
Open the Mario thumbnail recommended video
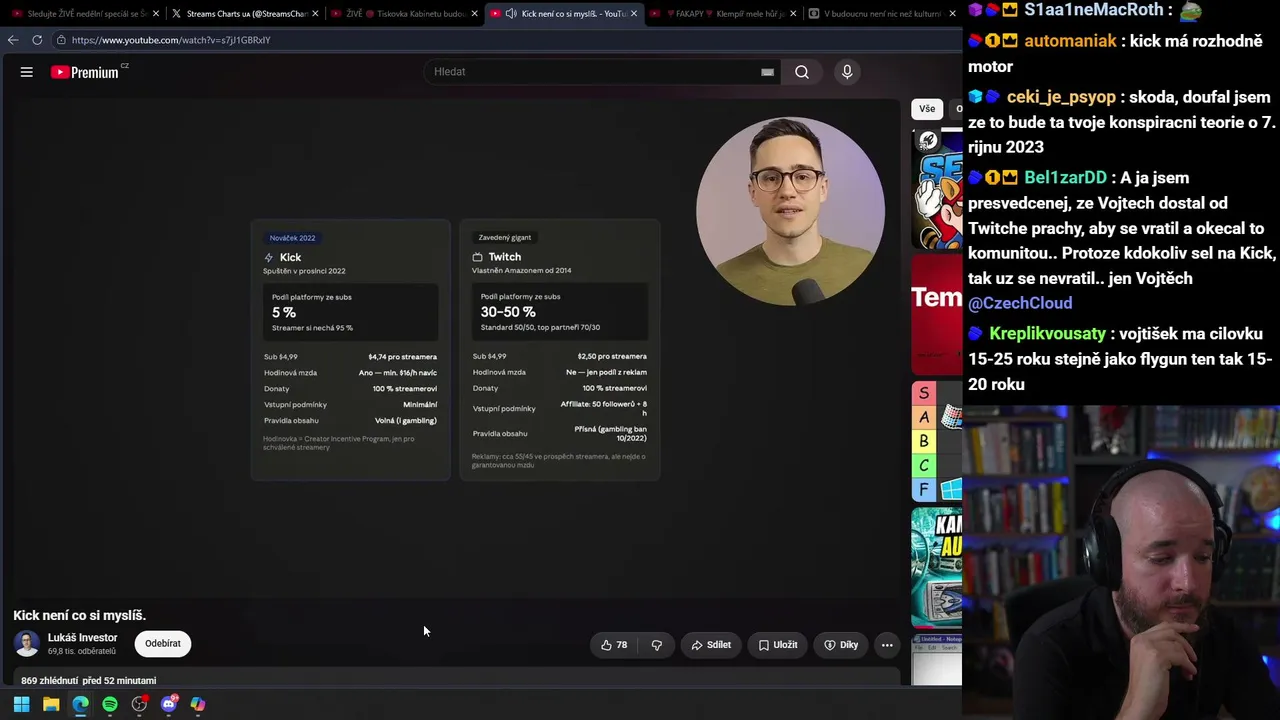[x=937, y=189]
